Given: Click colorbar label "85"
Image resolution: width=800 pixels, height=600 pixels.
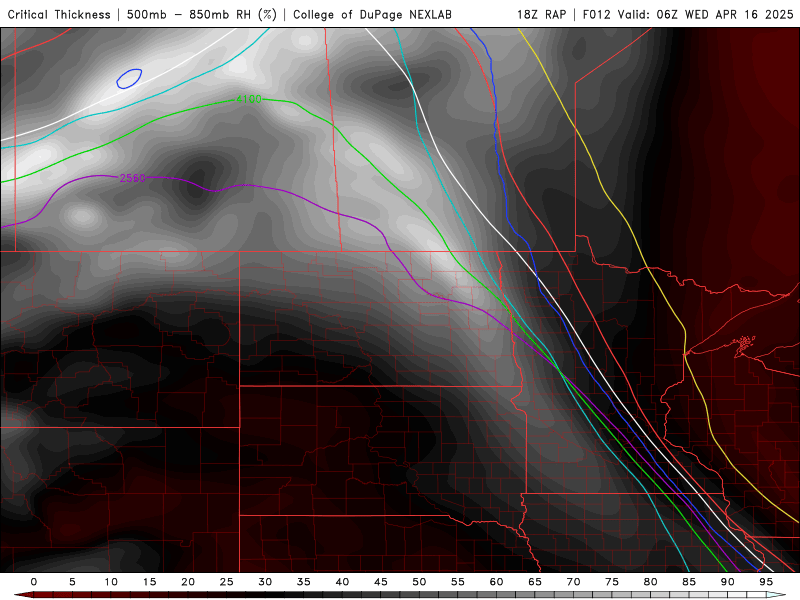Looking at the screenshot, I should (689, 582).
